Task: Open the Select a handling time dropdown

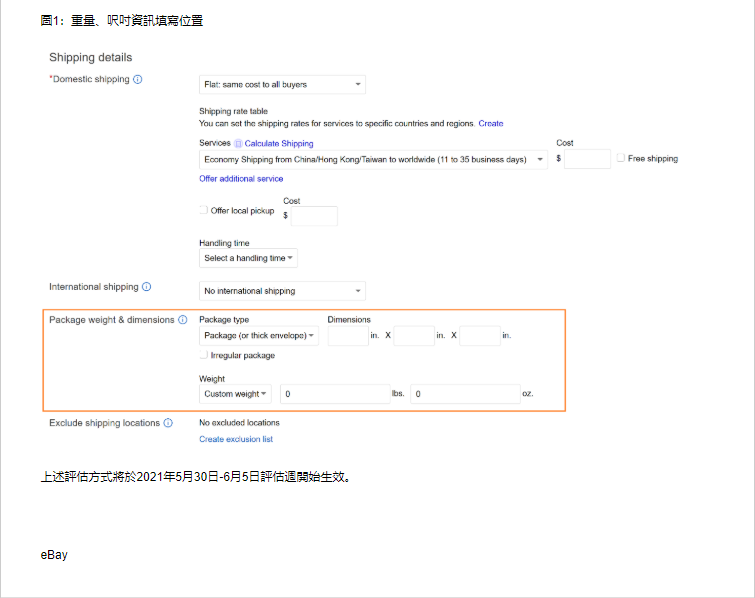Action: coord(248,258)
